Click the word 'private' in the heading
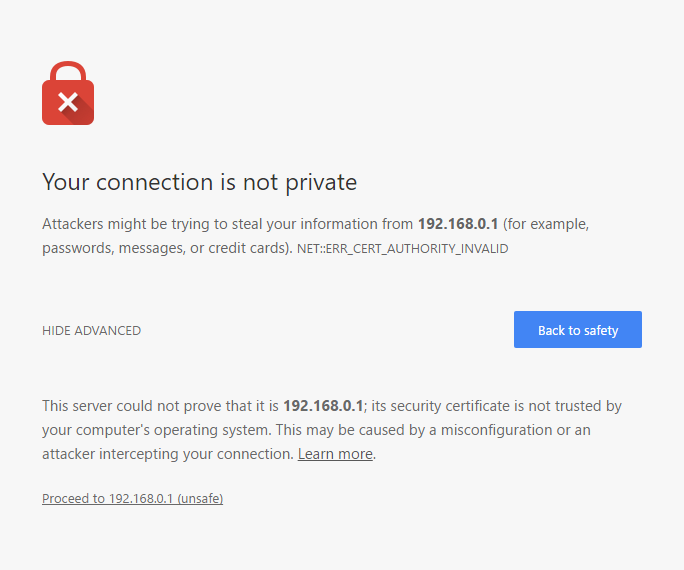The width and height of the screenshot is (684, 570). (323, 182)
